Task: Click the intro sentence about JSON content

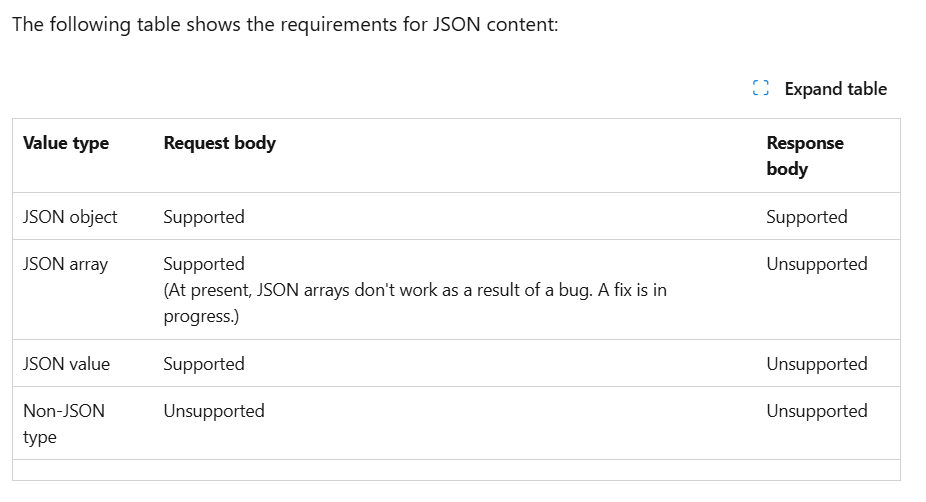Action: pos(285,25)
